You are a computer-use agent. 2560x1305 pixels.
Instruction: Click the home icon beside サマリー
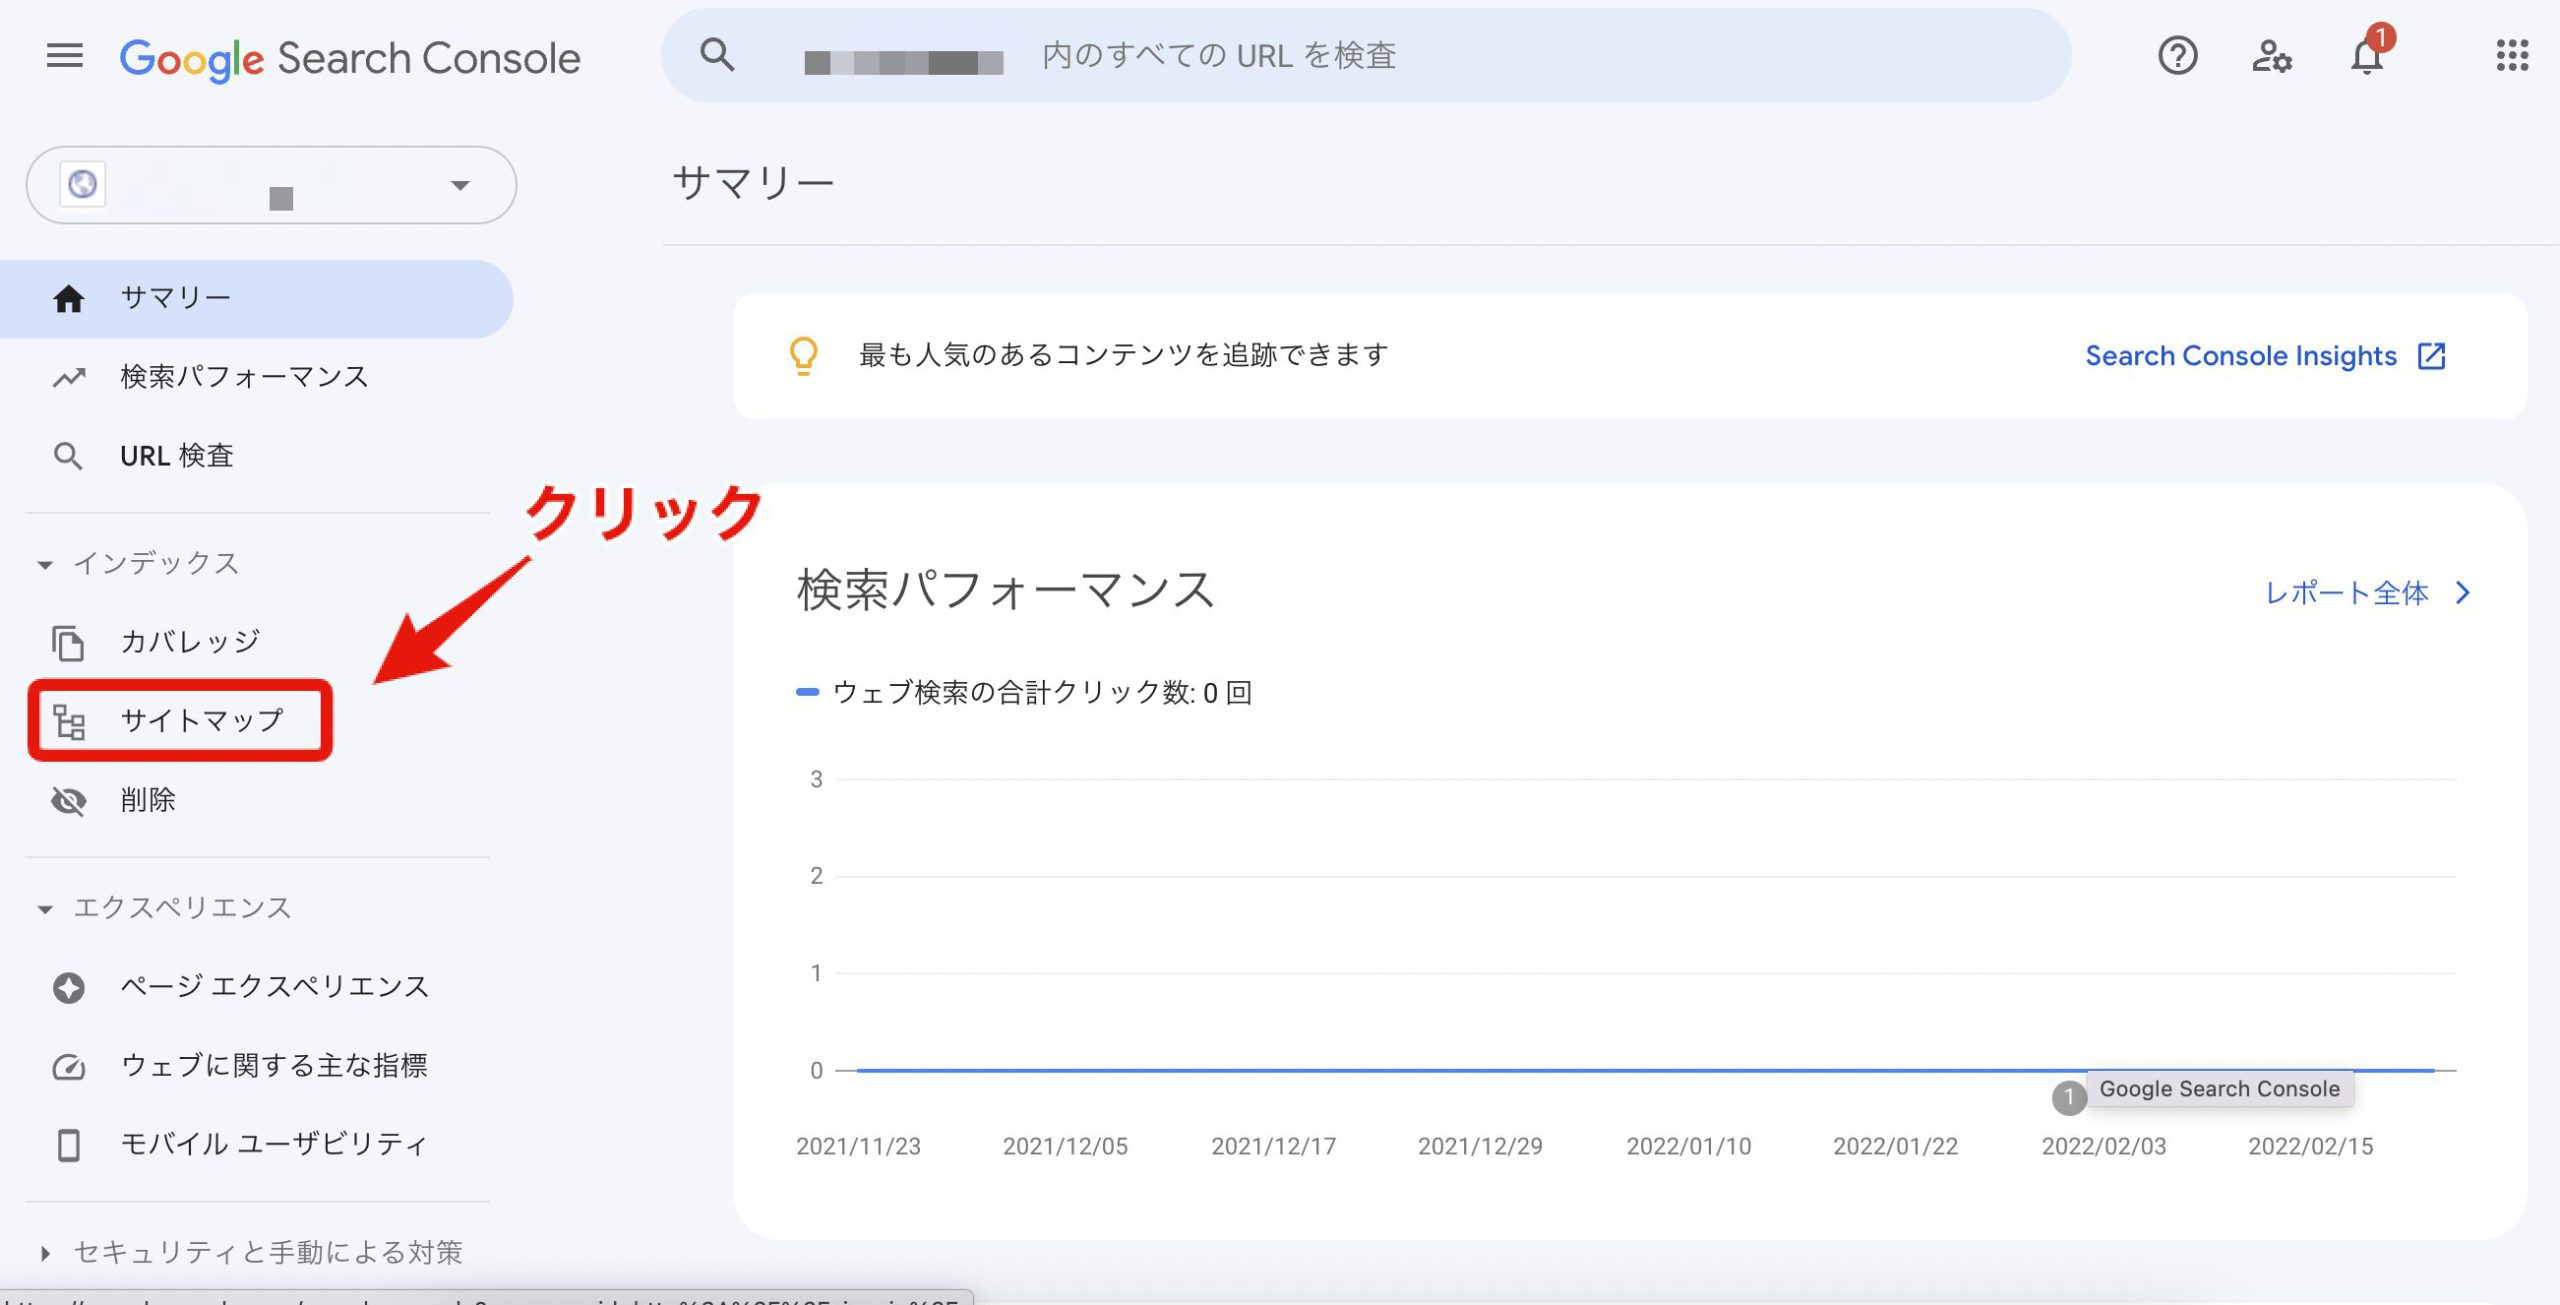coord(68,298)
